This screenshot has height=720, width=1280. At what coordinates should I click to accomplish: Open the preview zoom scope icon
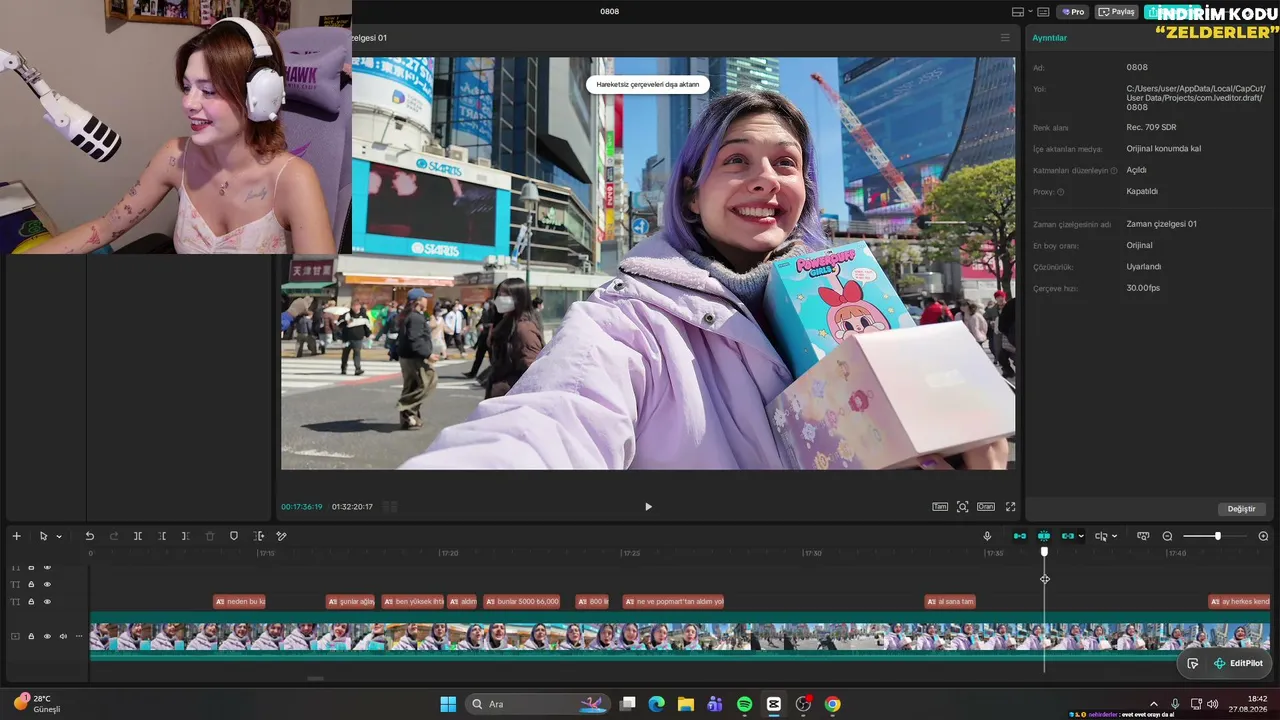pyautogui.click(x=963, y=507)
